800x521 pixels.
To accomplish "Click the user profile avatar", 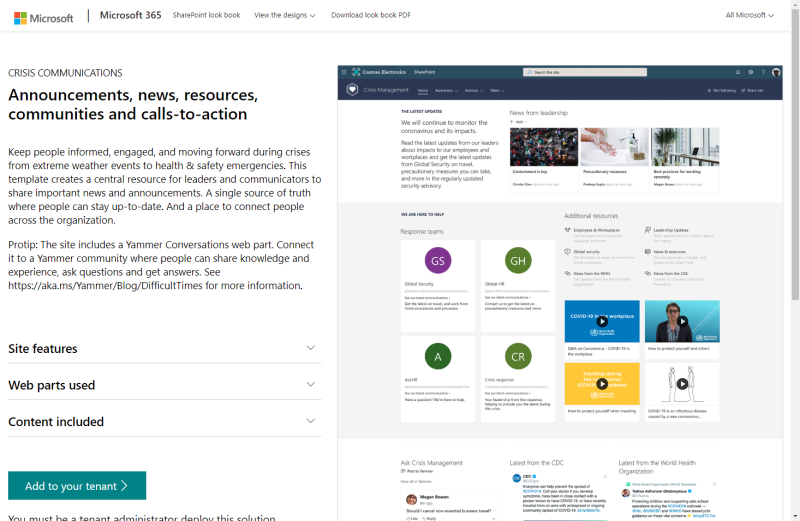I will [776, 72].
